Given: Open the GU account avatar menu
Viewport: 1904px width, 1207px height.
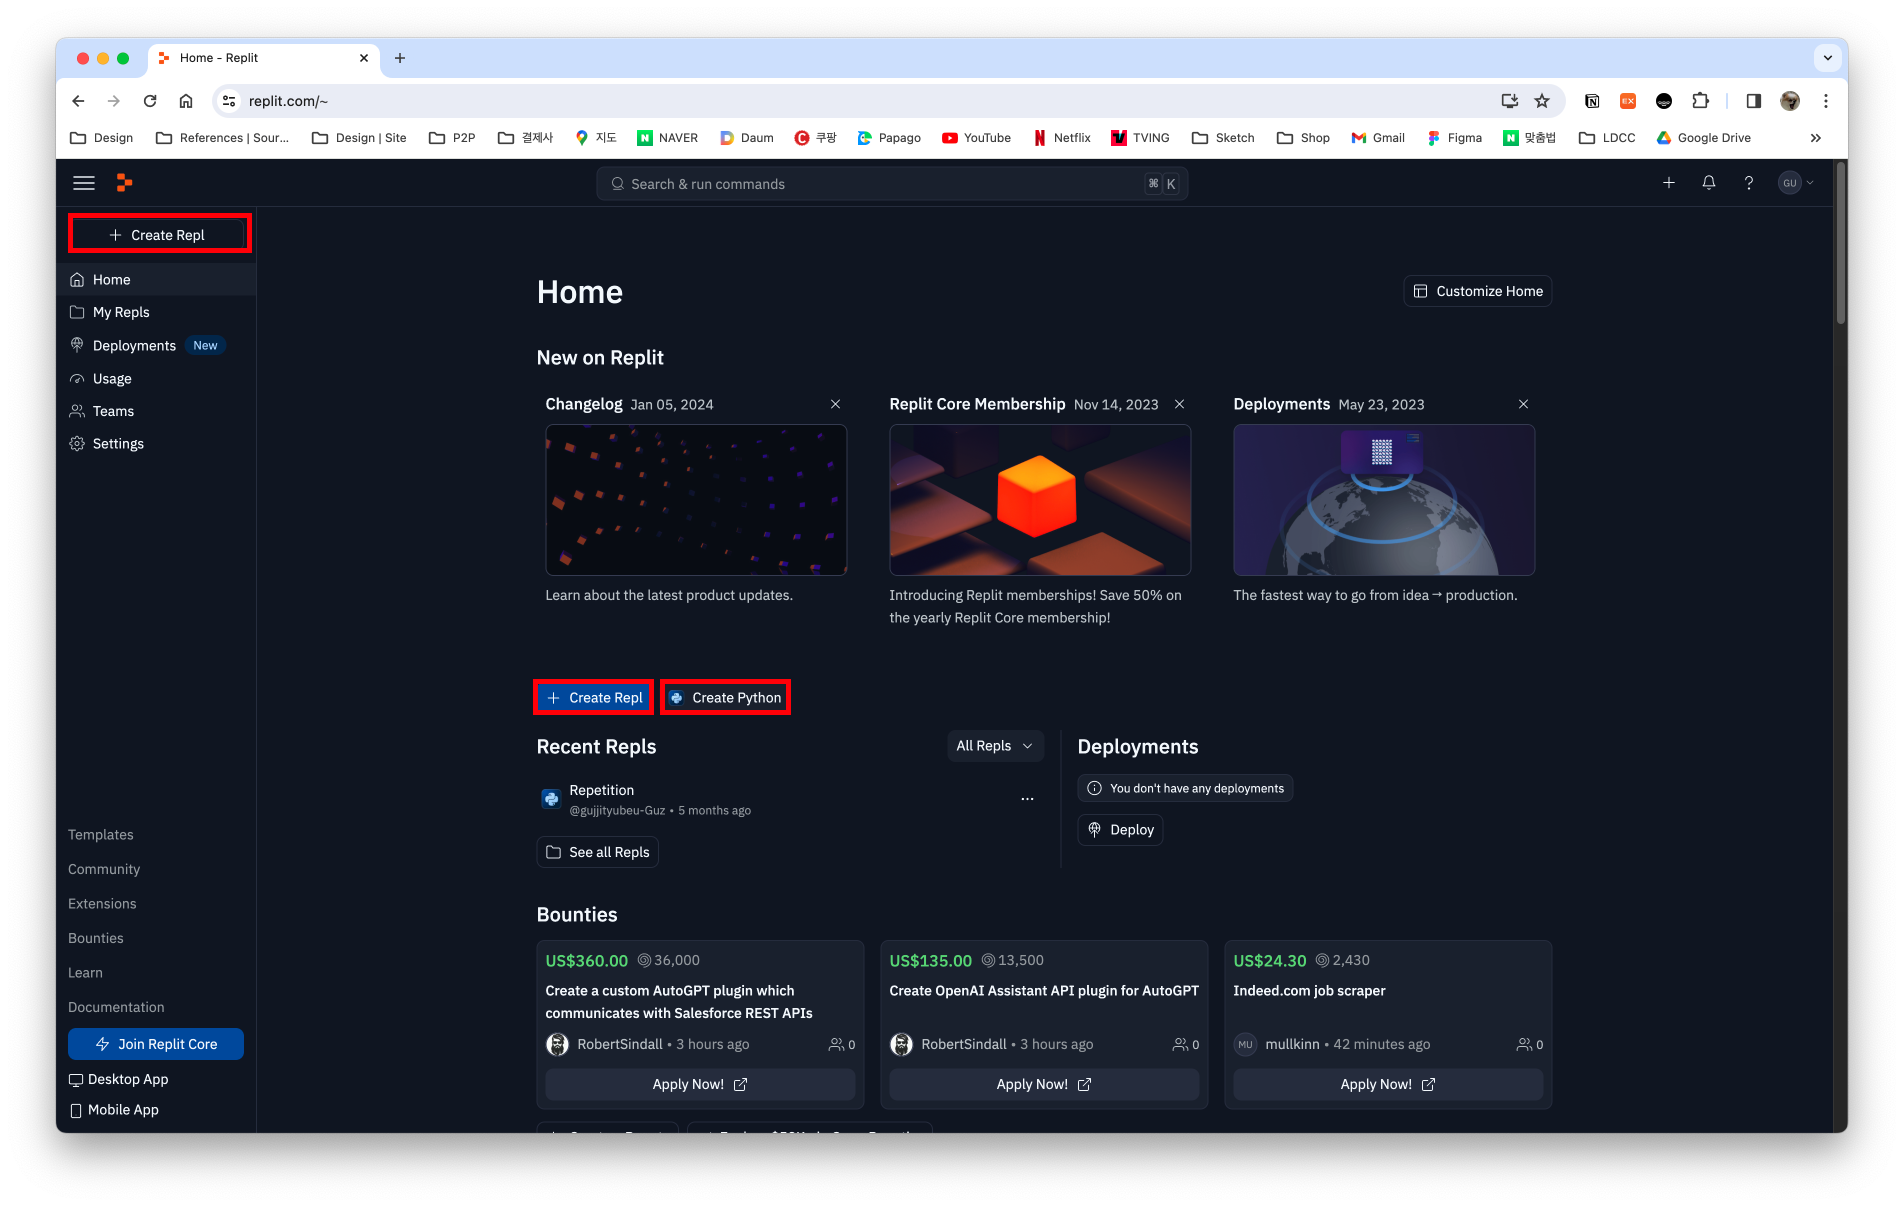Looking at the screenshot, I should (x=1796, y=183).
